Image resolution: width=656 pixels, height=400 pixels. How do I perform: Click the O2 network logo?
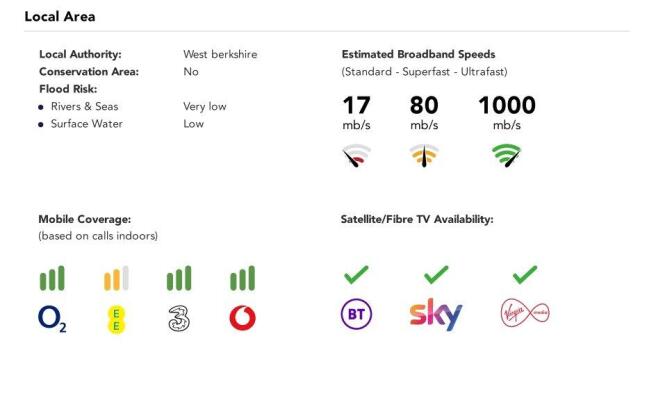click(52, 319)
